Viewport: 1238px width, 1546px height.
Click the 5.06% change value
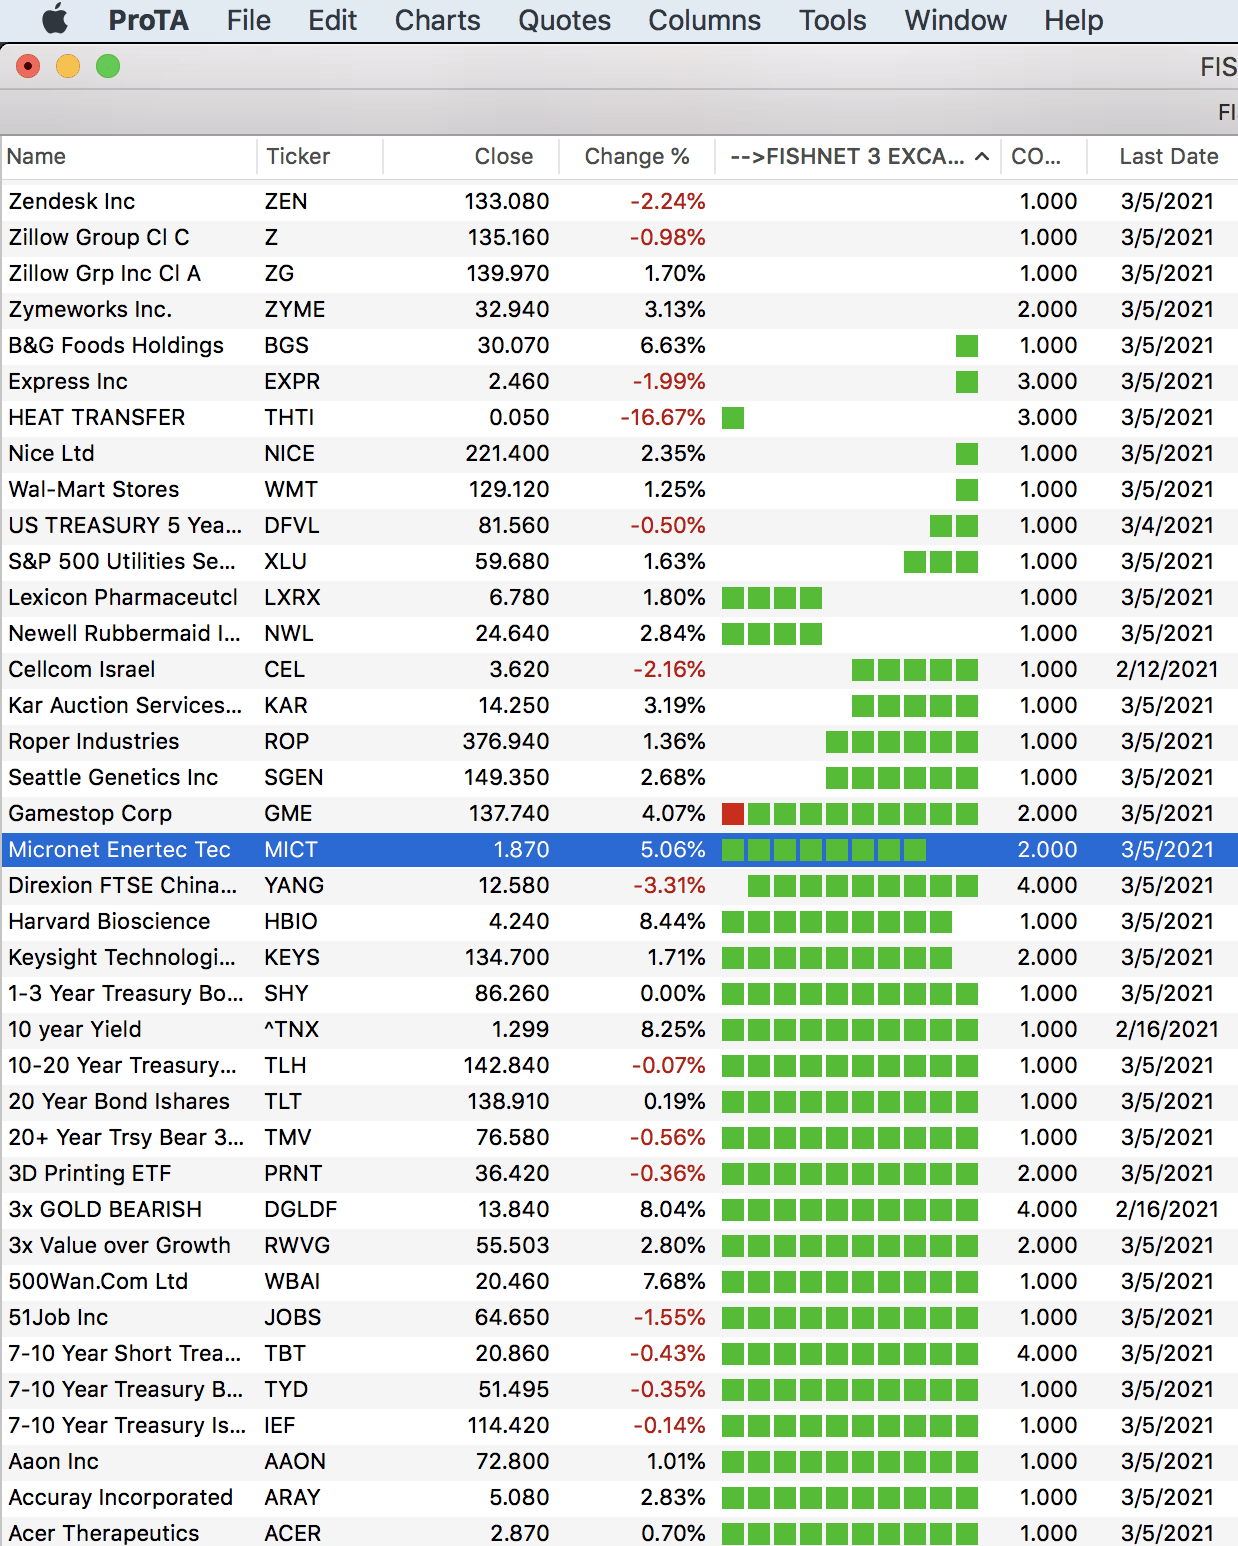(x=673, y=849)
